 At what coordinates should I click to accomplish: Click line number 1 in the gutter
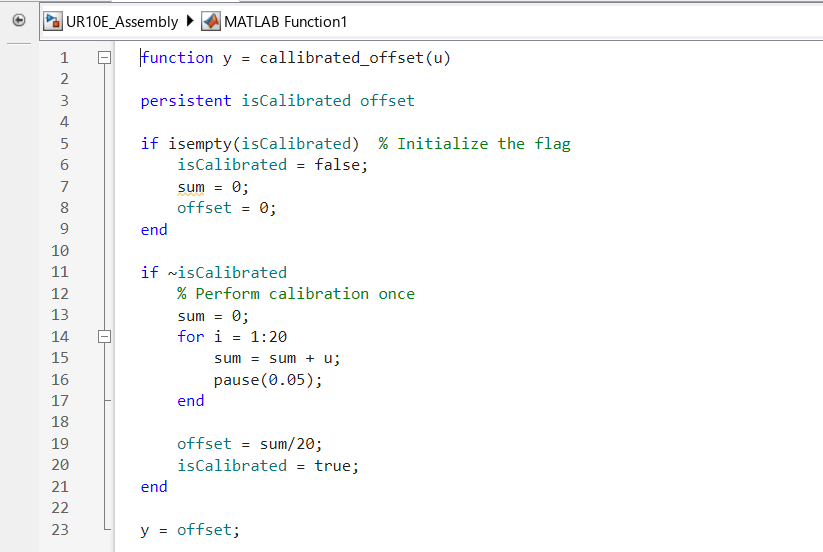pos(64,57)
